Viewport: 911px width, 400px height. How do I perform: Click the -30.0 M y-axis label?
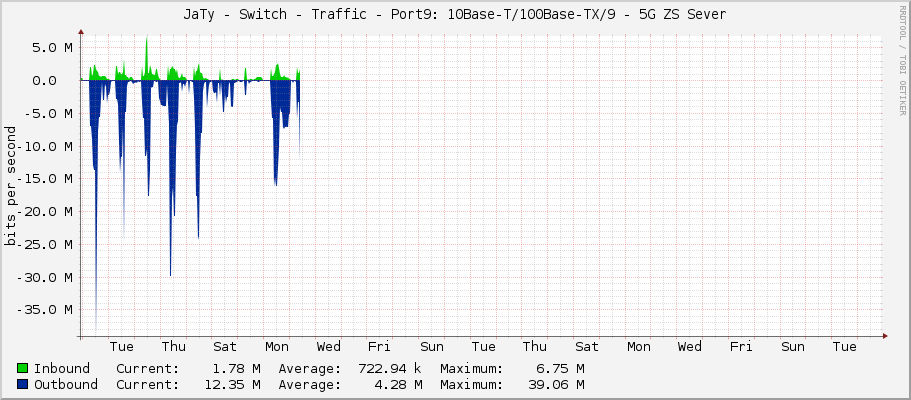46,277
